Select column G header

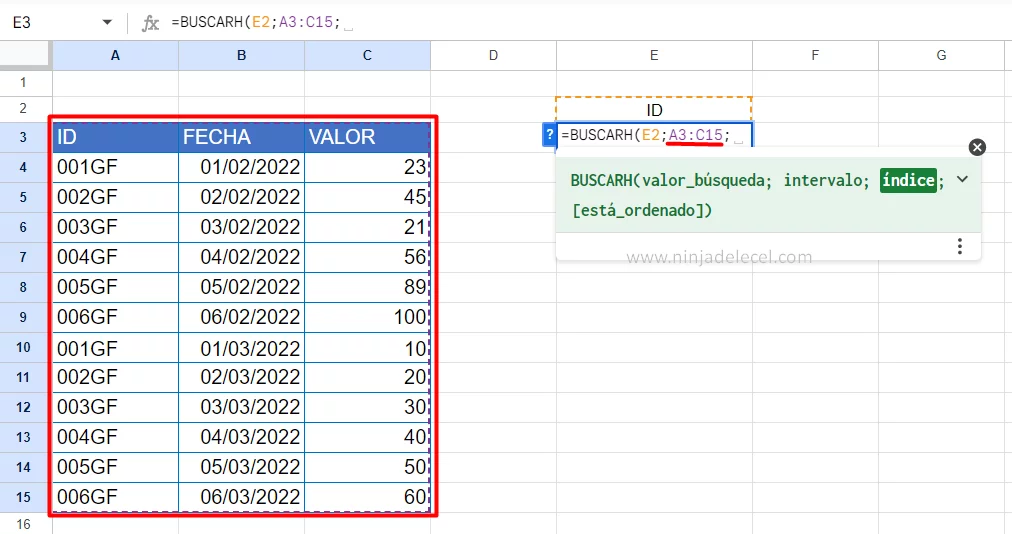click(x=942, y=56)
